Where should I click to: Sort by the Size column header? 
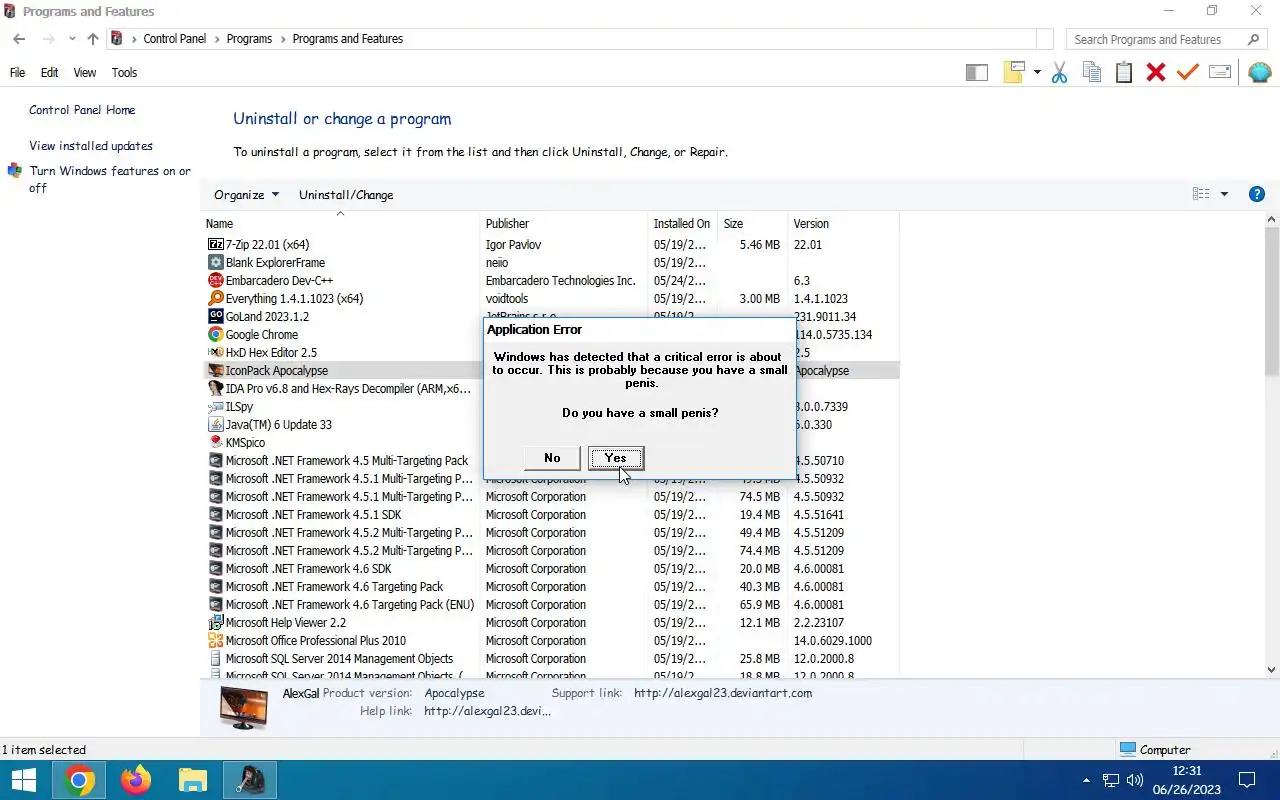pyautogui.click(x=753, y=223)
